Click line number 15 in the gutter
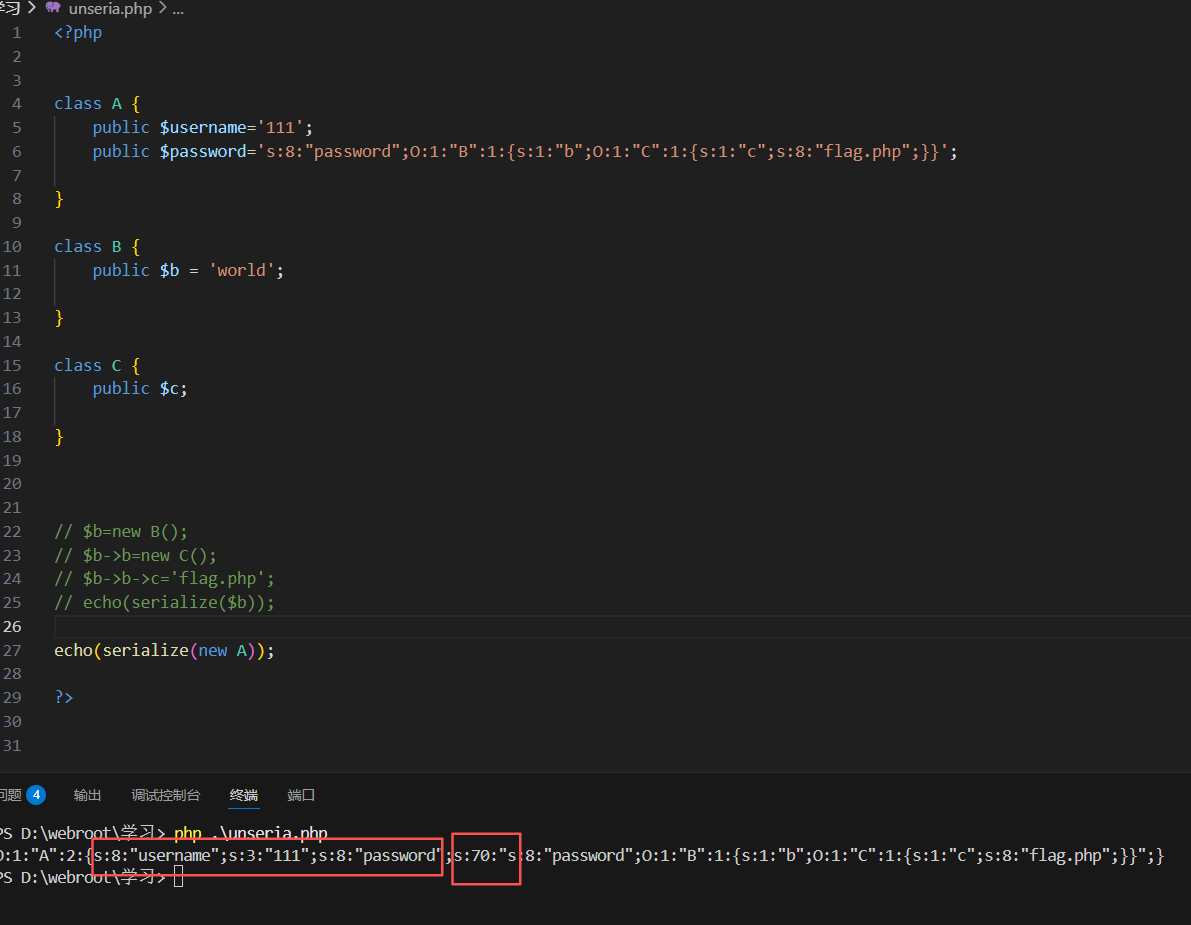The width and height of the screenshot is (1191, 925). [12, 365]
